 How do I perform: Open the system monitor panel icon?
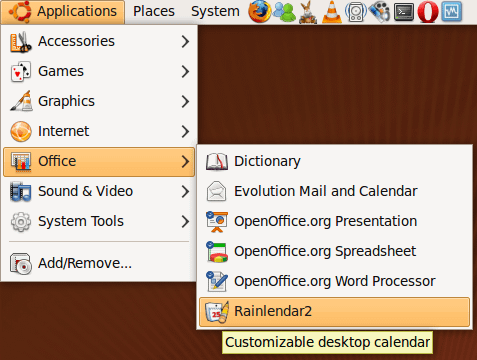tap(452, 12)
